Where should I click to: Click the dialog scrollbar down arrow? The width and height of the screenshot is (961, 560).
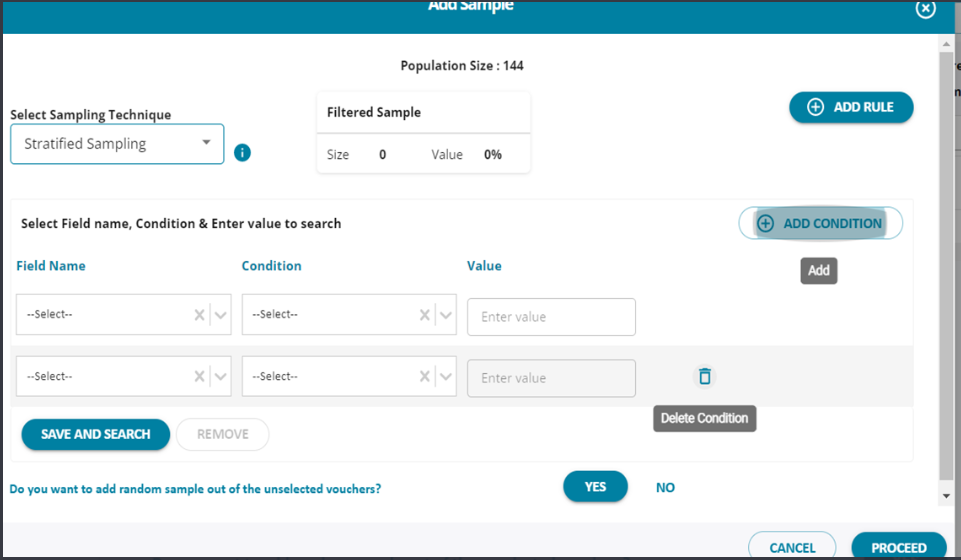pos(946,495)
